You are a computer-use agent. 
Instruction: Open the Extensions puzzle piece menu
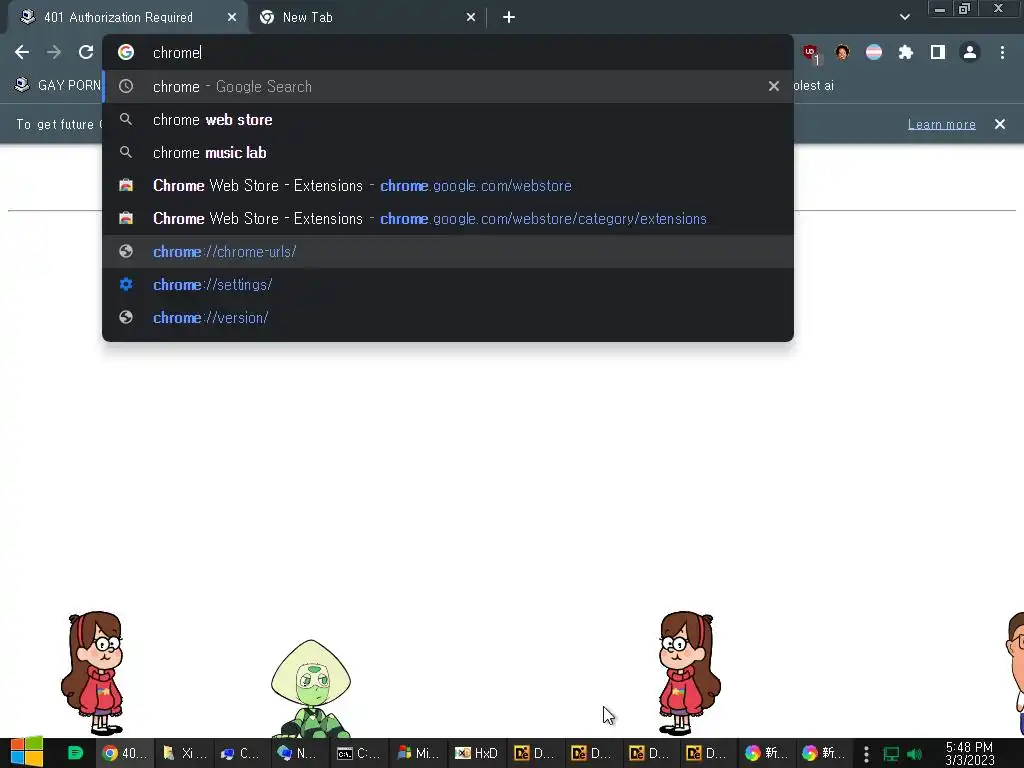pos(906,52)
